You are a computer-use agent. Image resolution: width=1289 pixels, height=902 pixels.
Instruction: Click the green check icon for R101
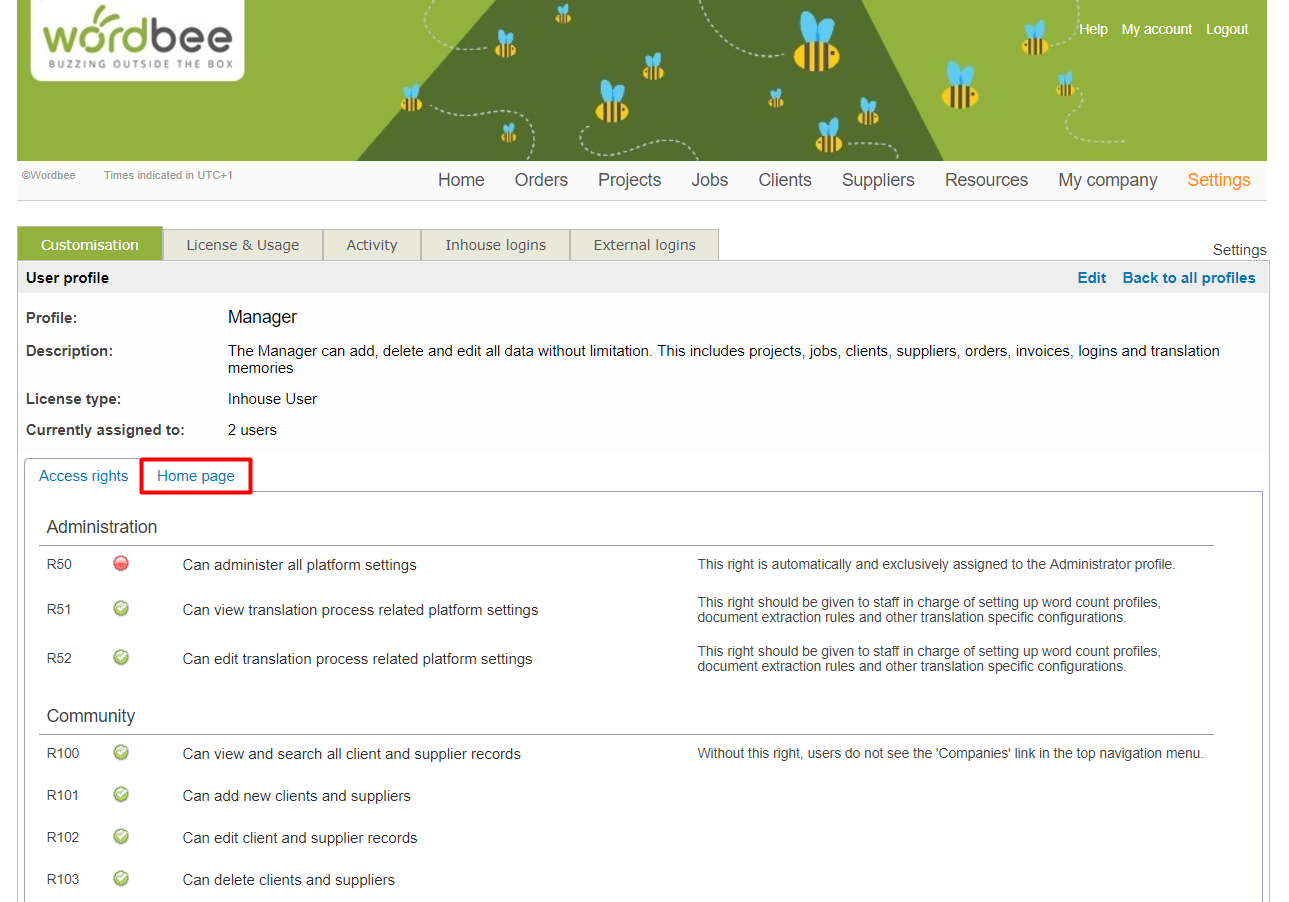click(121, 794)
